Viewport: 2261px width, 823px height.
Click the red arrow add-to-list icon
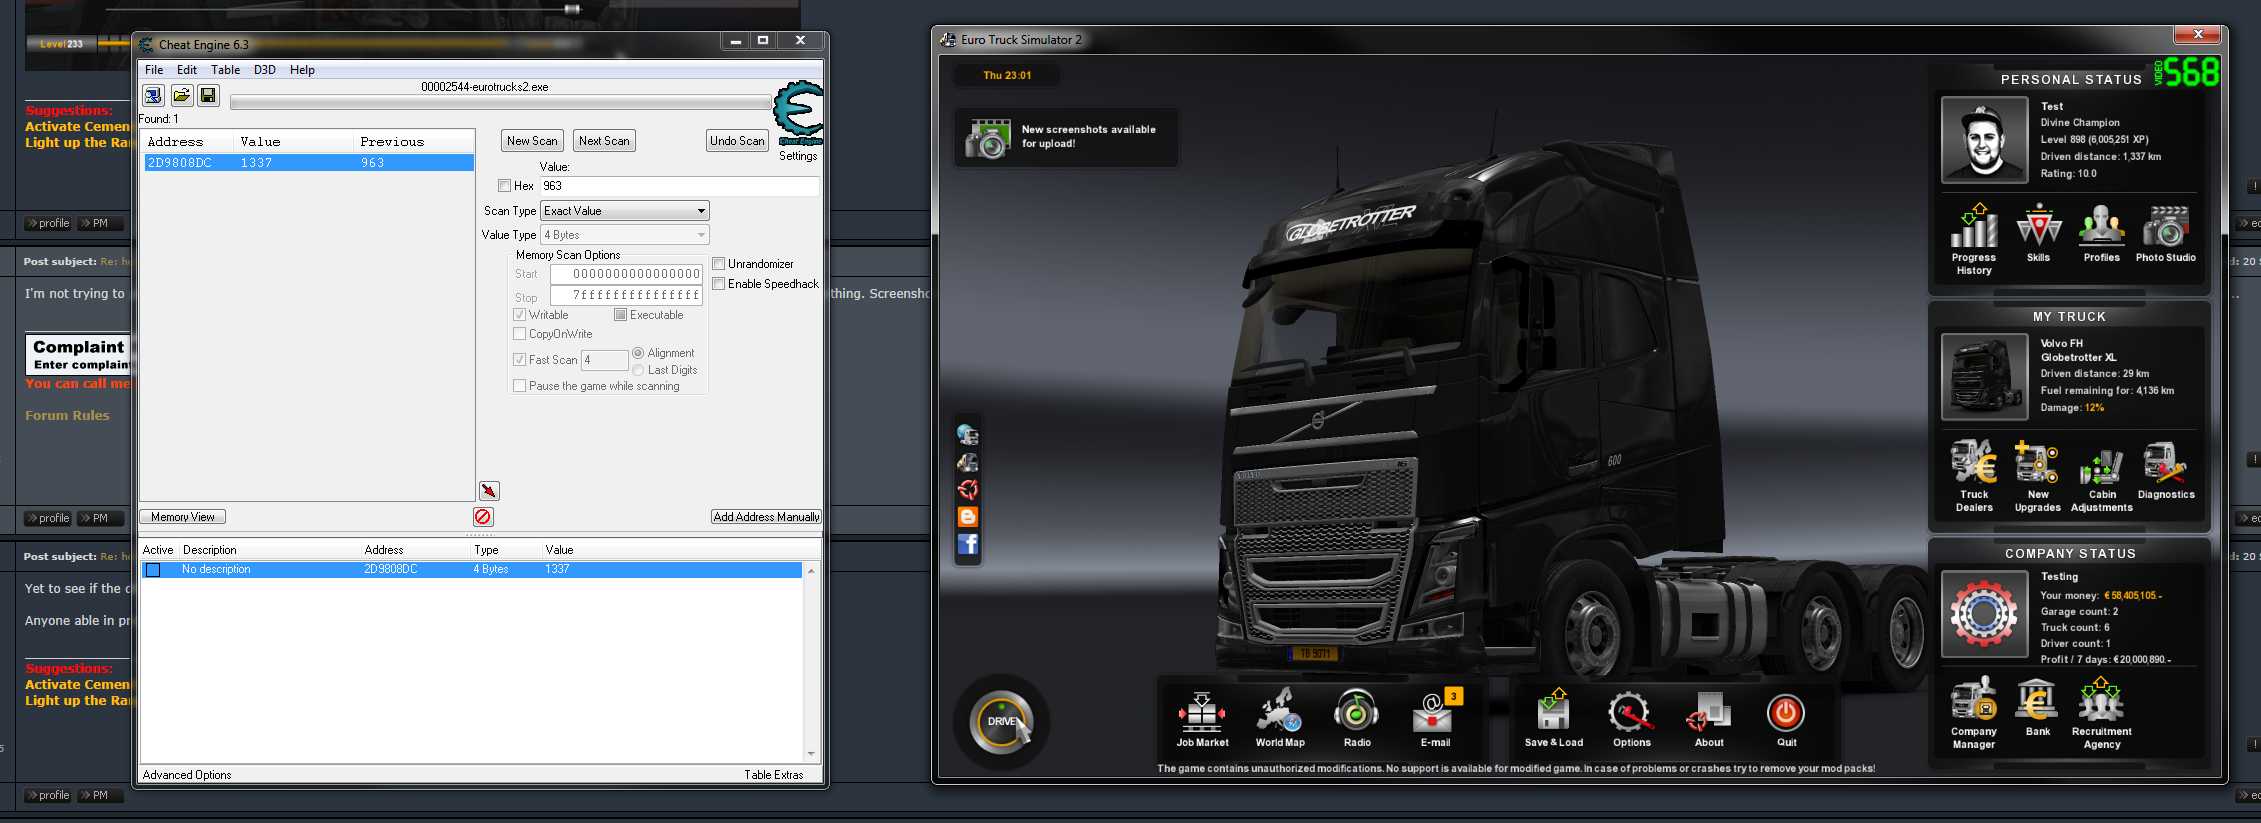click(488, 491)
